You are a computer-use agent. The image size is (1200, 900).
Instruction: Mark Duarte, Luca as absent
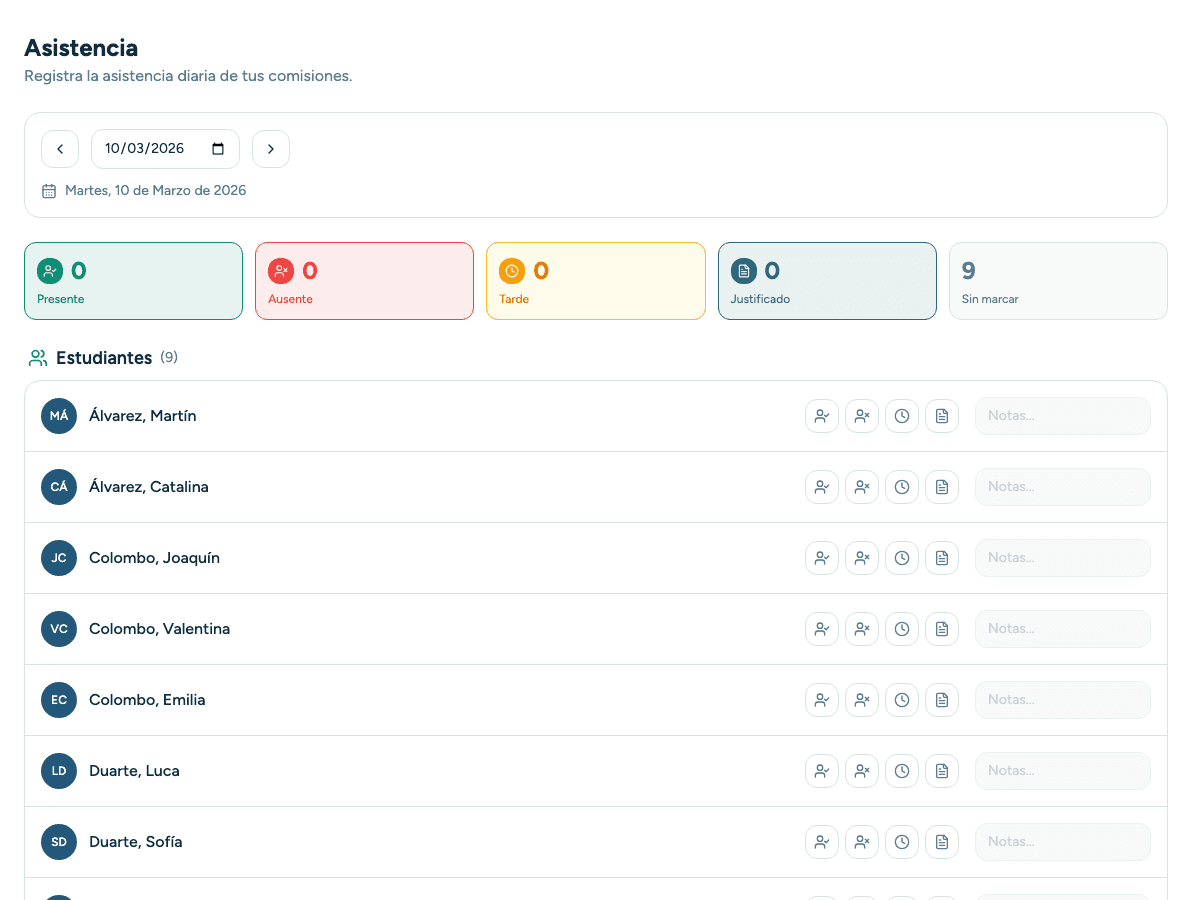[x=862, y=771]
